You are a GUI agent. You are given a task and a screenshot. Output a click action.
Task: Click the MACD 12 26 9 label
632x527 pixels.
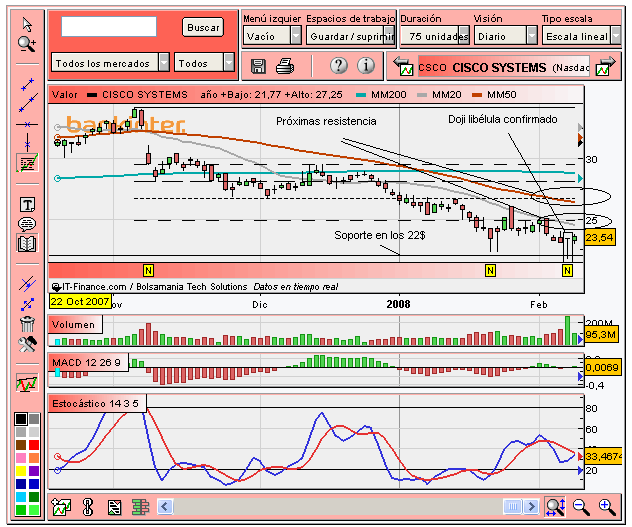tap(88, 362)
